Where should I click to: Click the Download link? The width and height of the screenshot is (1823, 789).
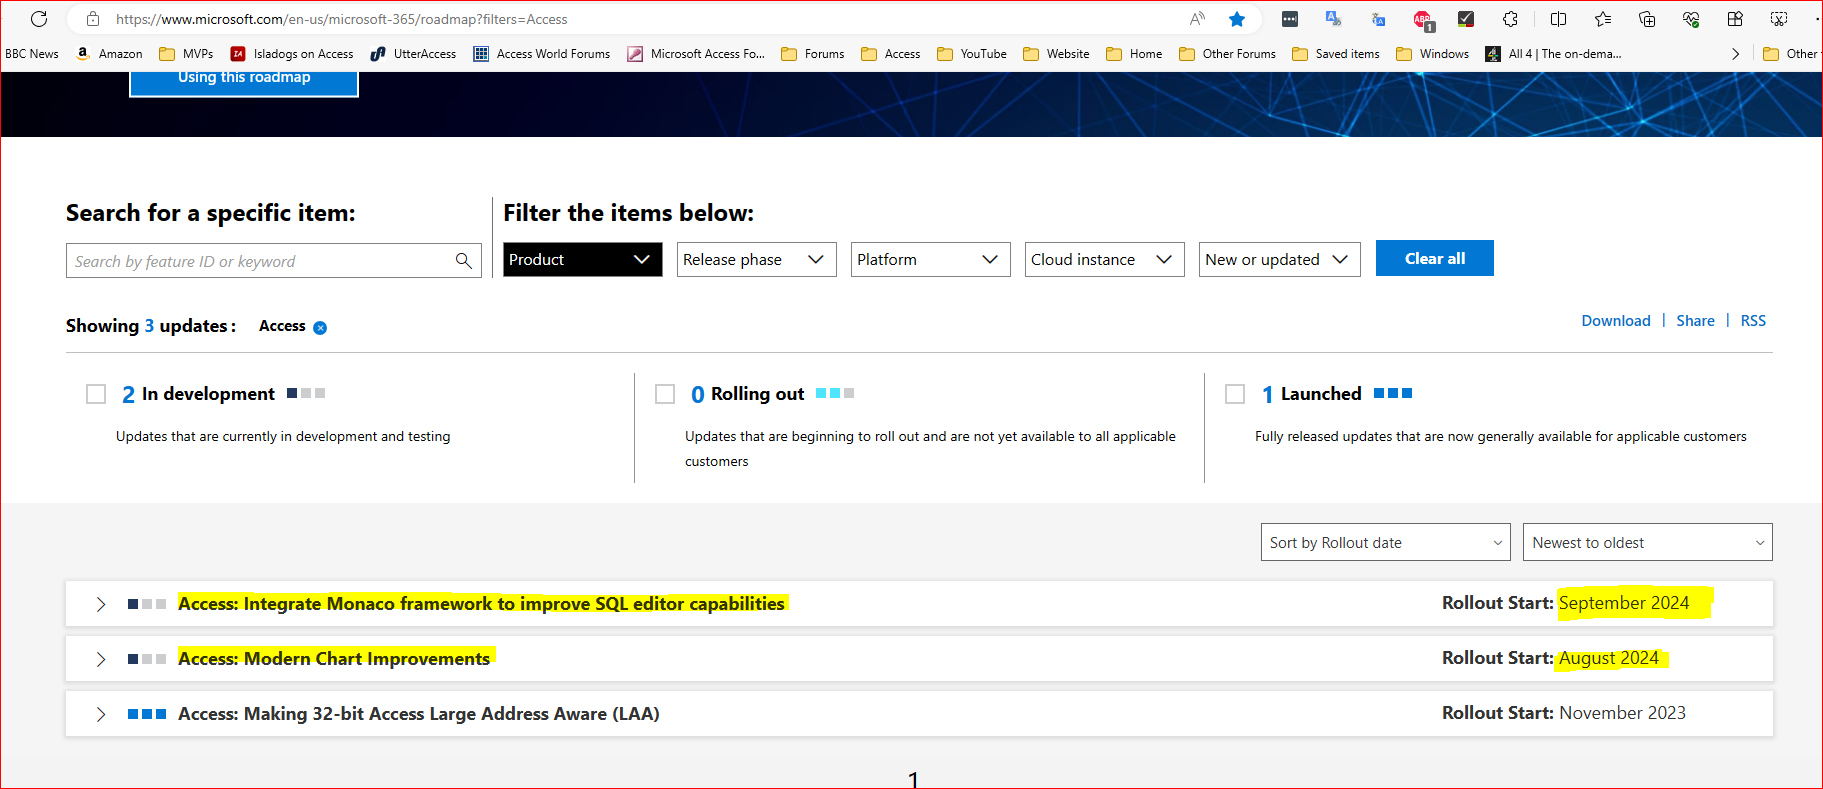[x=1615, y=321]
